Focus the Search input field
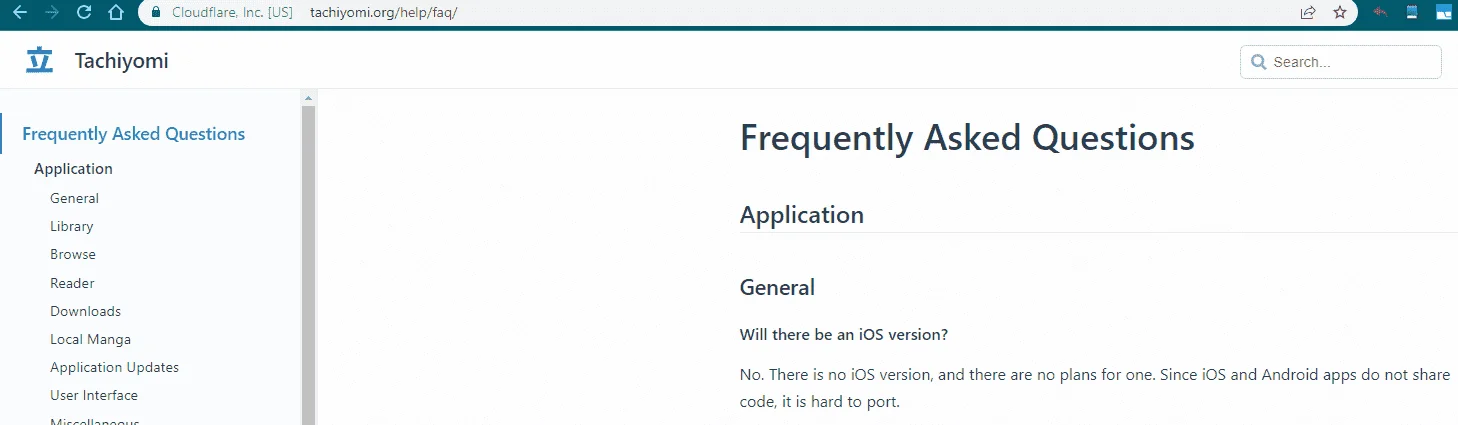Viewport: 1458px width, 425px height. click(1341, 62)
